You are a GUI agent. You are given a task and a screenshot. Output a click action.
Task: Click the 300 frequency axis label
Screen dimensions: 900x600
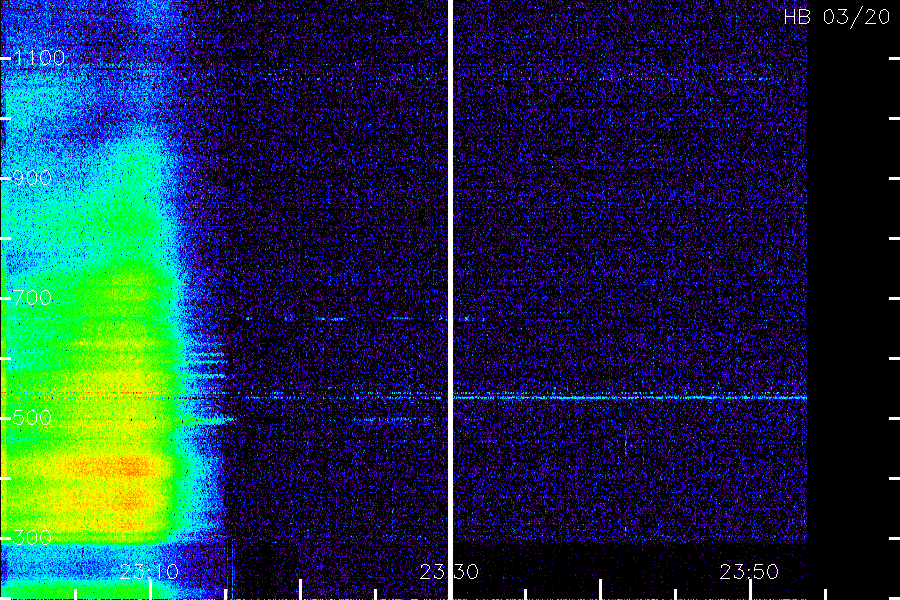[32, 538]
